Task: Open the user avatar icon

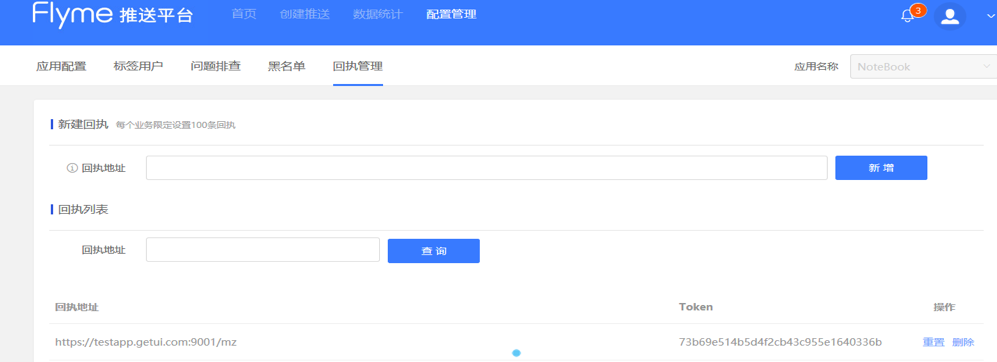Action: [950, 17]
